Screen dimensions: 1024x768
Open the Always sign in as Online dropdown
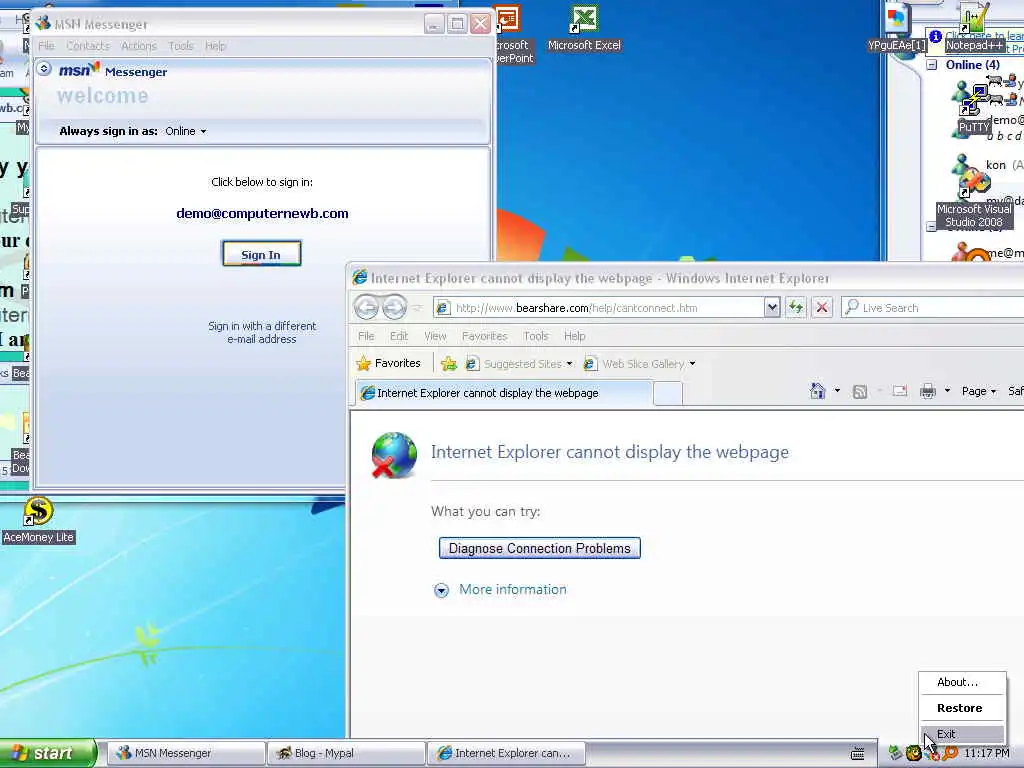(x=186, y=131)
